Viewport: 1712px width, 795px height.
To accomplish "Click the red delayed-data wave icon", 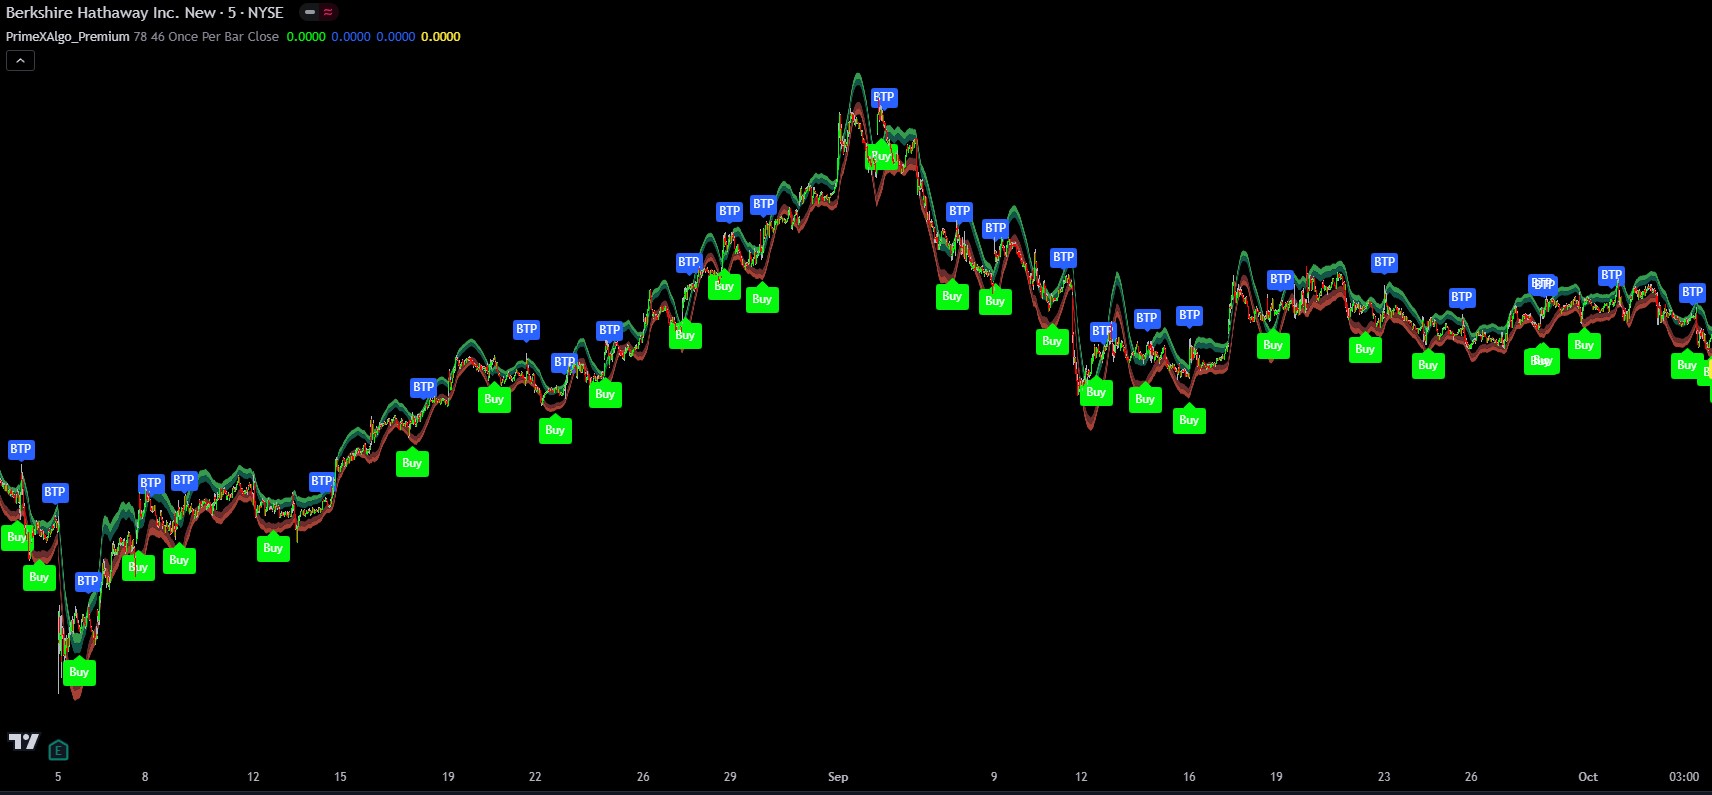I will [328, 13].
